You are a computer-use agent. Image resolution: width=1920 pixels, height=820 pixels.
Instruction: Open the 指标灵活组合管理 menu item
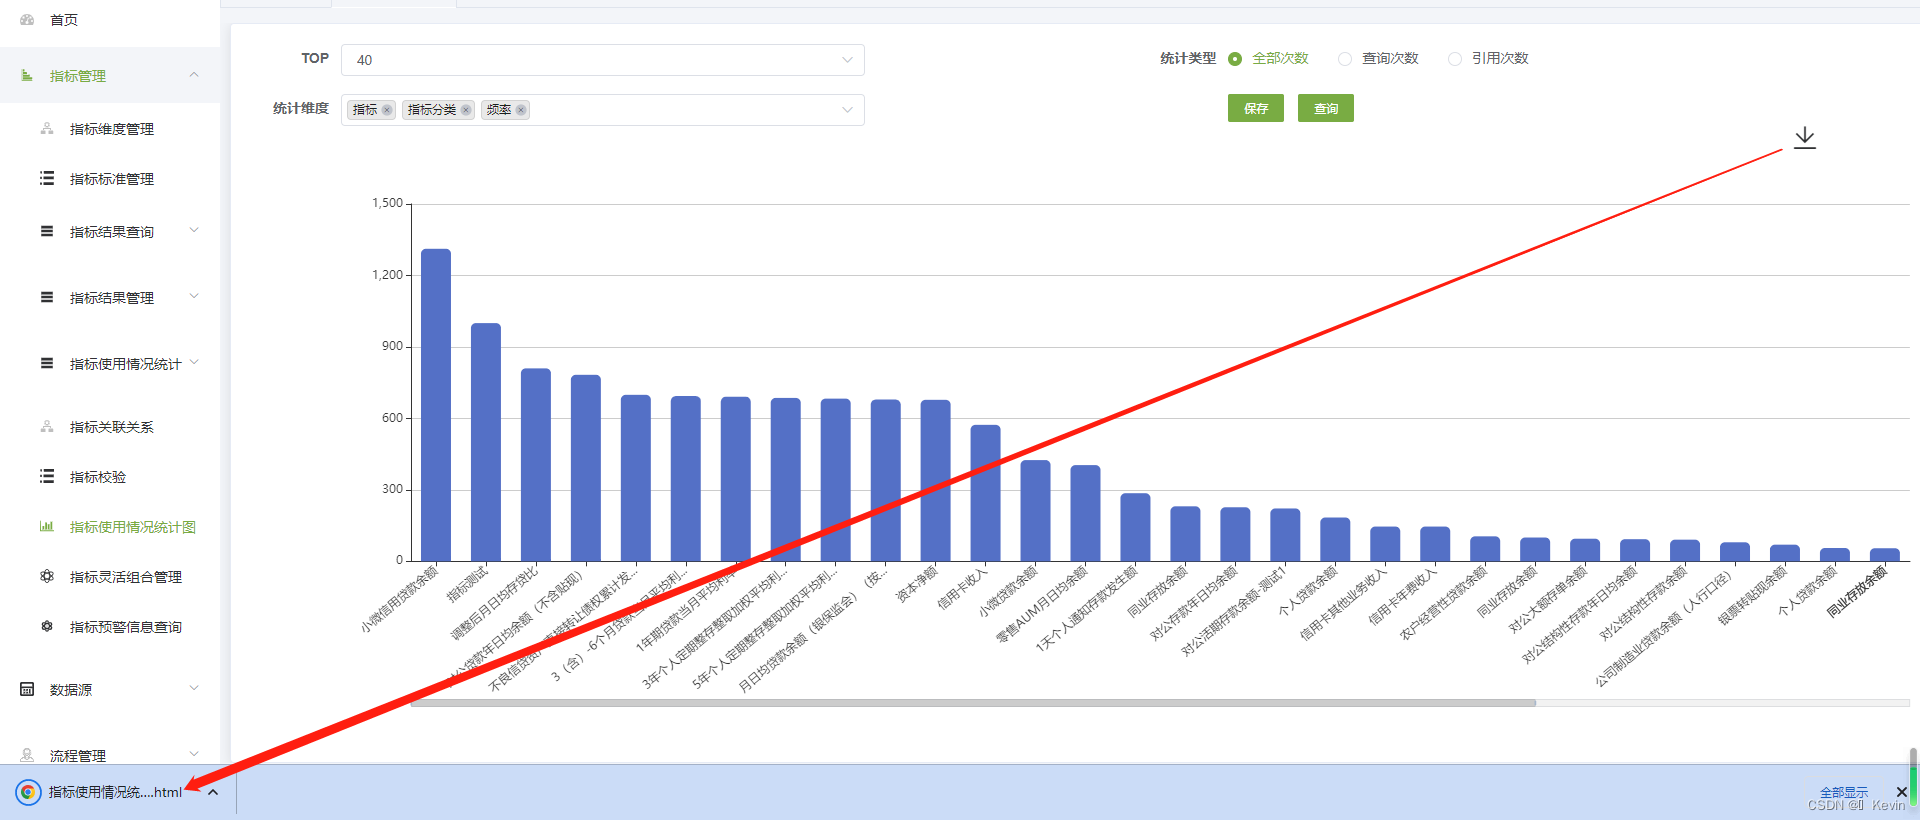(126, 577)
